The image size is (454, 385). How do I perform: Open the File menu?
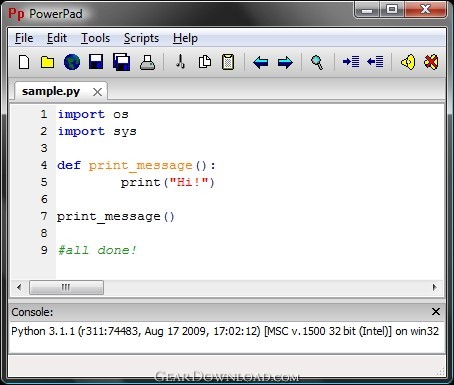24,38
